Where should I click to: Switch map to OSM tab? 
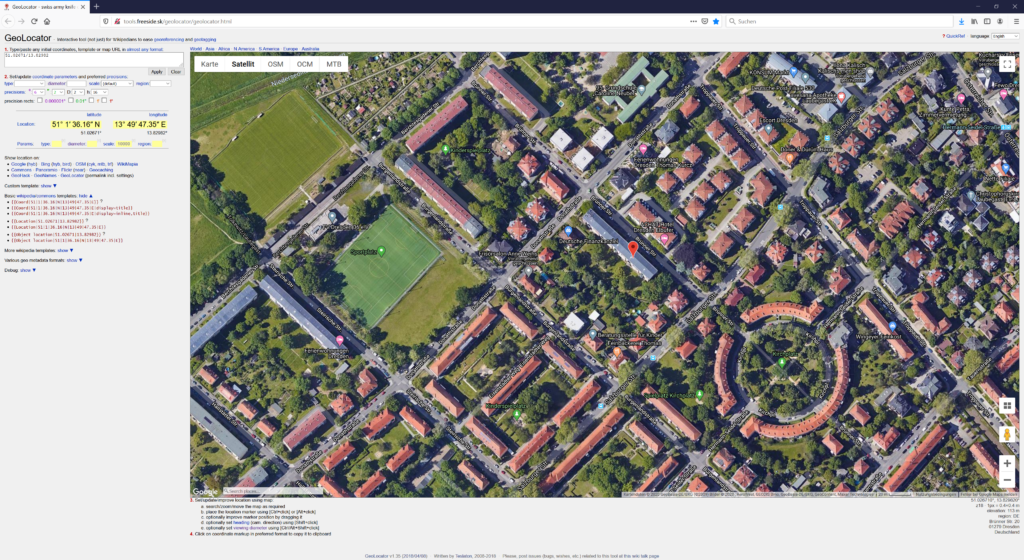click(x=275, y=64)
